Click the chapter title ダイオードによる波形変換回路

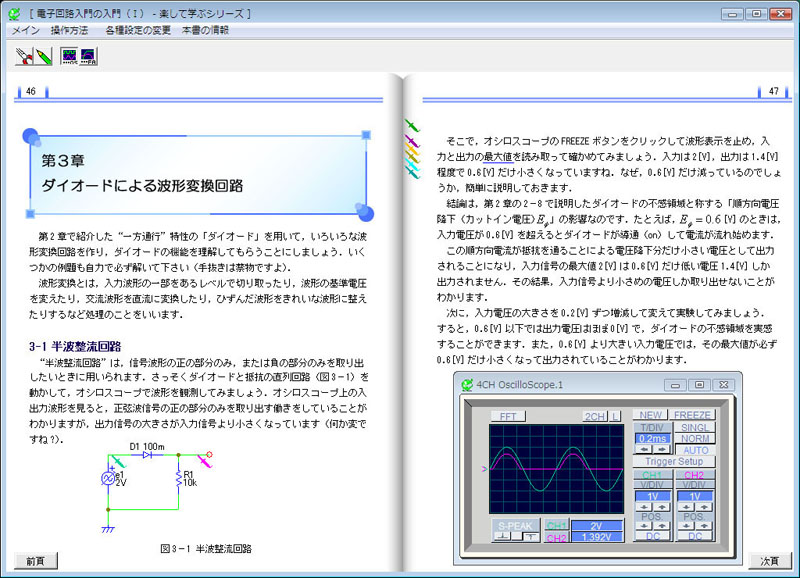click(x=142, y=185)
